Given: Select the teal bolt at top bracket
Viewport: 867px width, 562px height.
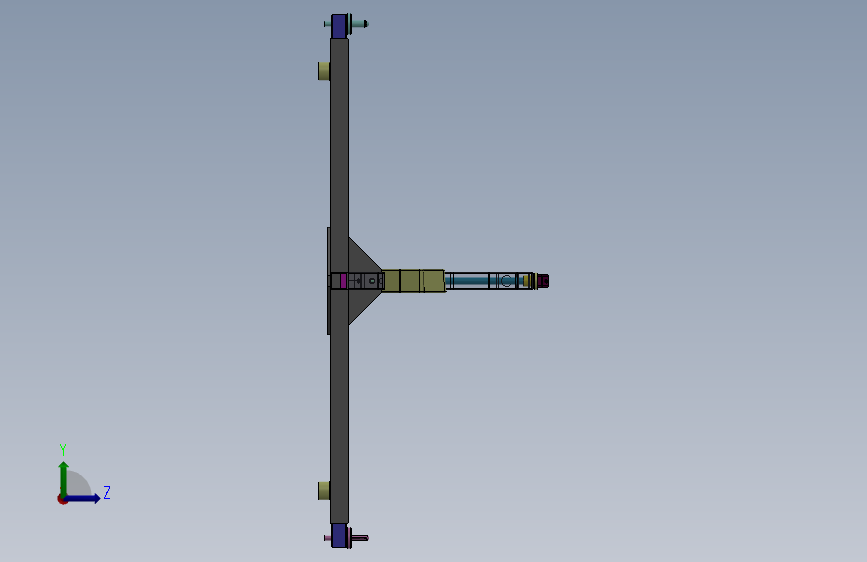Looking at the screenshot, I should [359, 24].
